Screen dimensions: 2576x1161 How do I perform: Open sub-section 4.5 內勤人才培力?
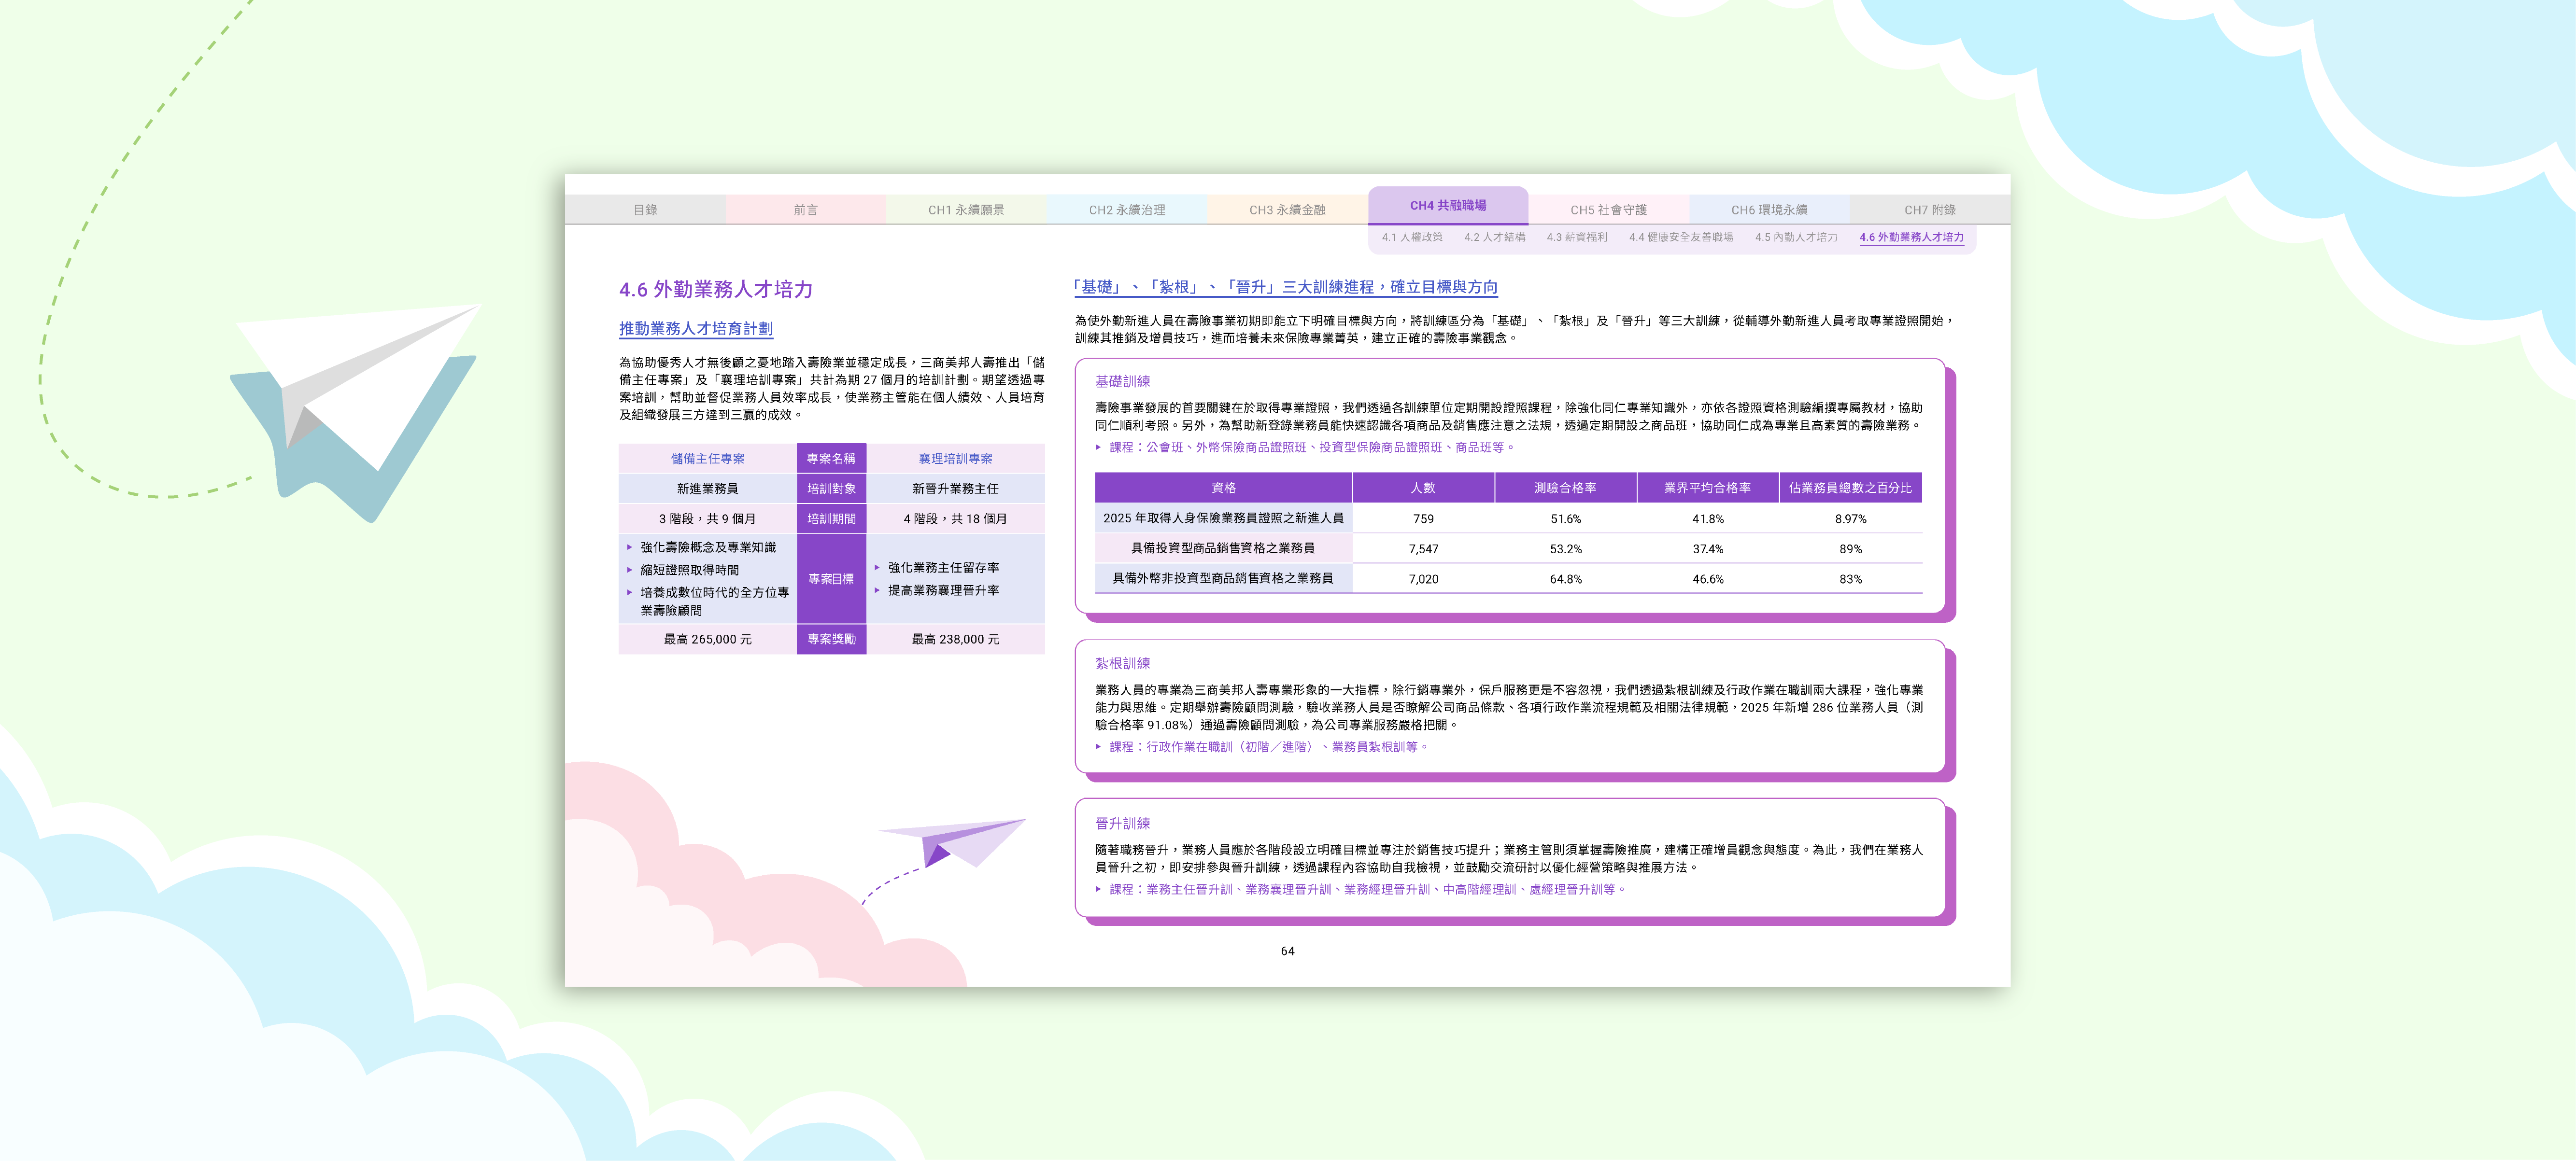(x=1796, y=238)
